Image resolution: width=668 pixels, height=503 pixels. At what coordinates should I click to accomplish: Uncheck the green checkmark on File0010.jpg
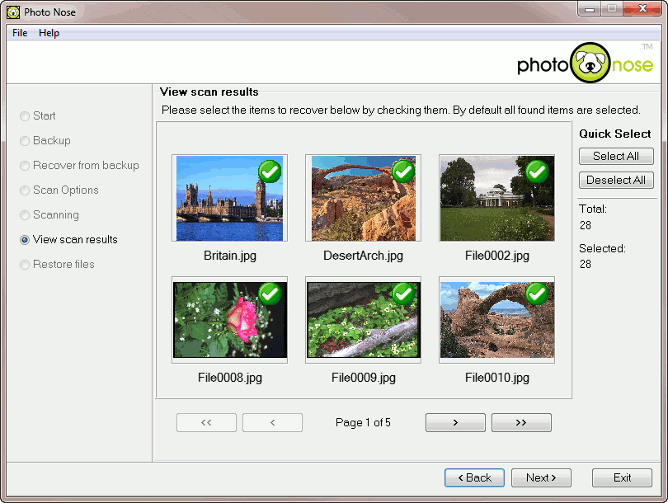click(537, 293)
